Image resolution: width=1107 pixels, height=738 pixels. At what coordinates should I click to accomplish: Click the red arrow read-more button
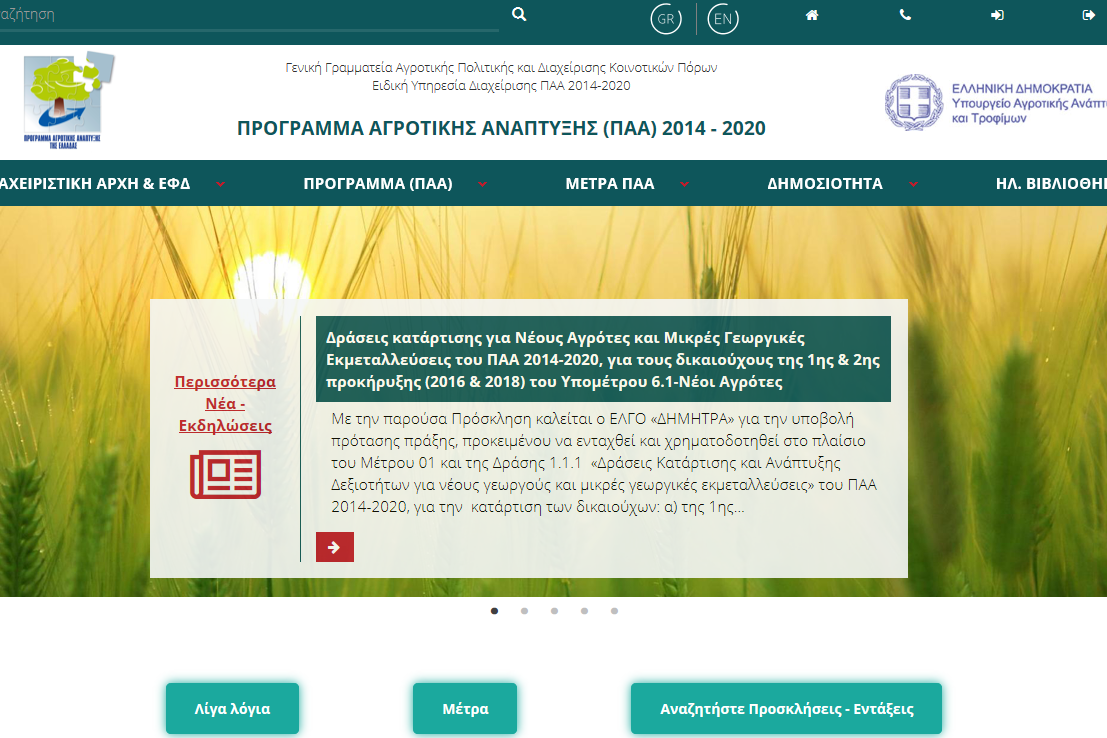point(334,547)
